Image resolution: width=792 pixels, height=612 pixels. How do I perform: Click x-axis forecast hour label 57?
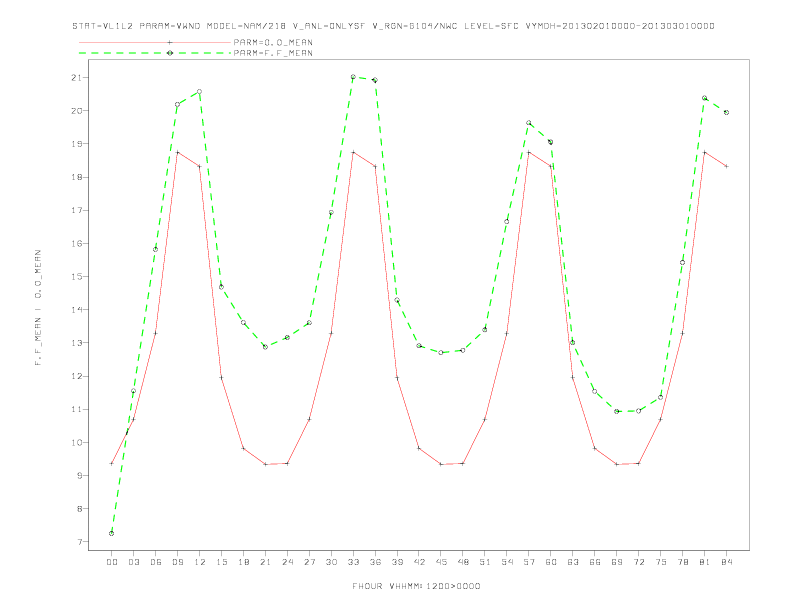529,562
